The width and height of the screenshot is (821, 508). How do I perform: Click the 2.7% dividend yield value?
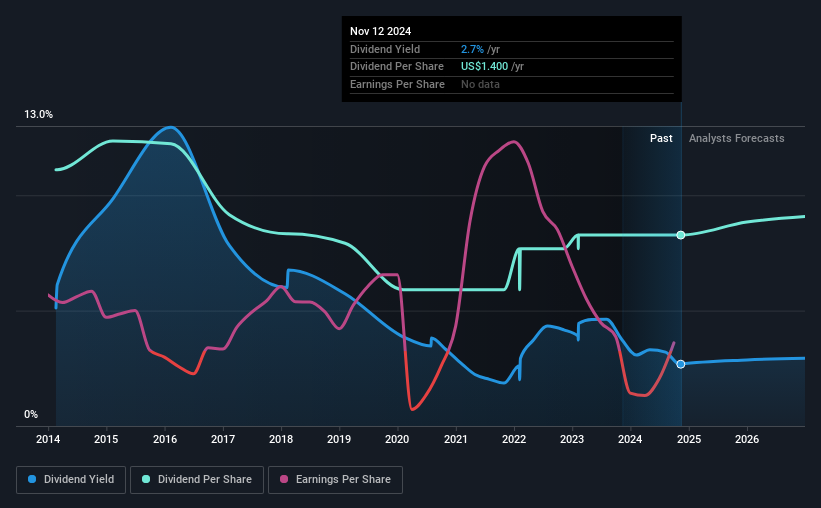click(472, 49)
